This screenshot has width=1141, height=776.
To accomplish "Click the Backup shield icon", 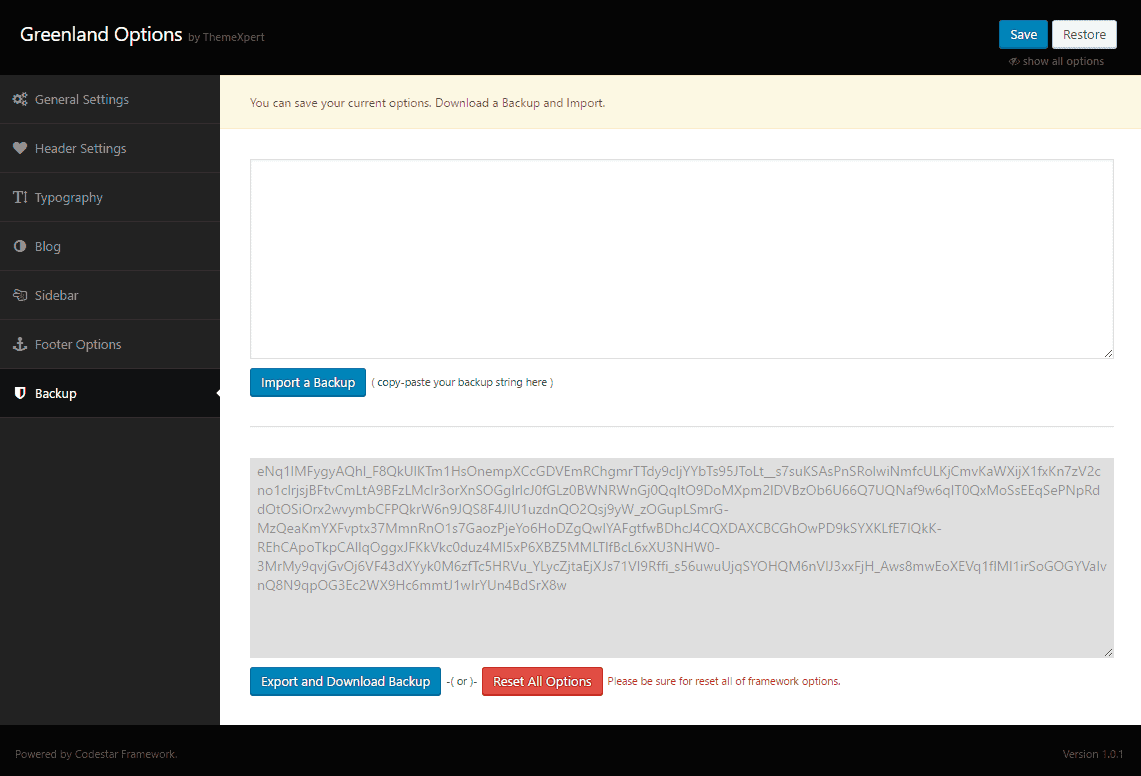I will 20,394.
